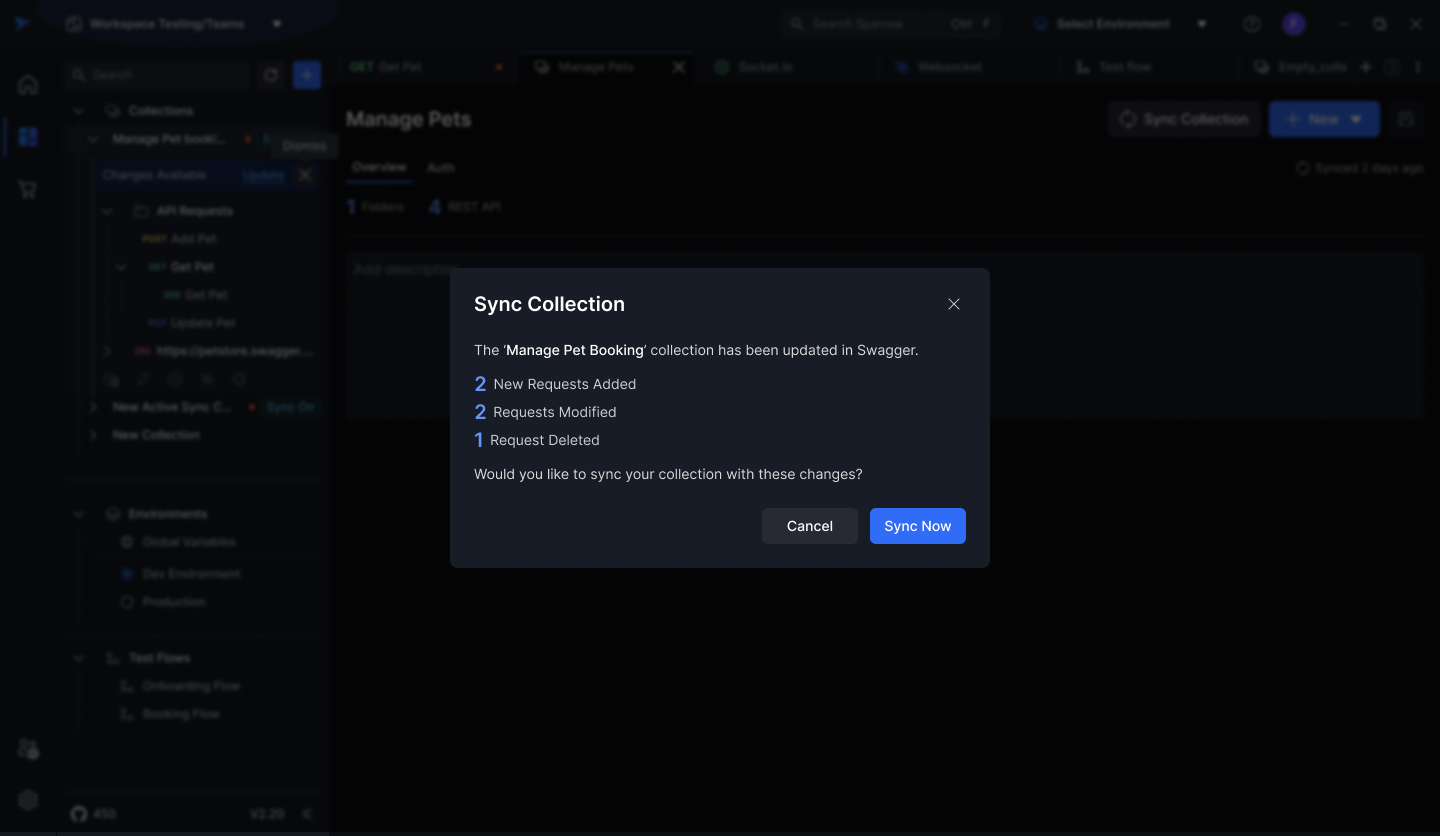Select the Production environment radio button

(127, 601)
